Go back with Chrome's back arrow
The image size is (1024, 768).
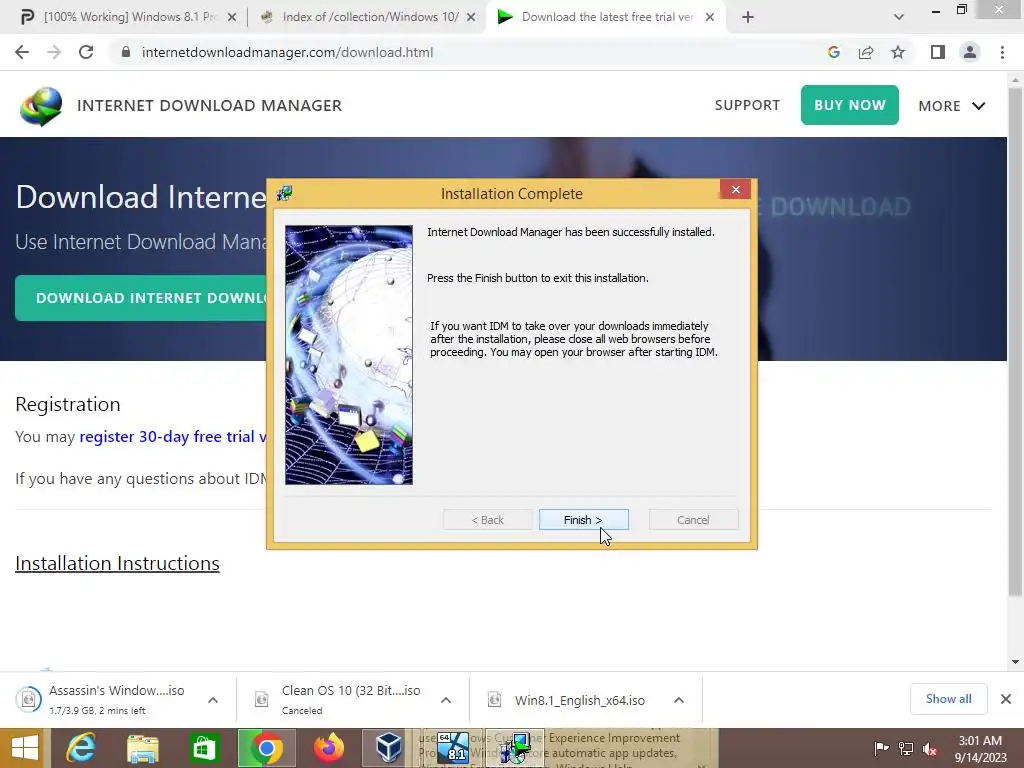tap(22, 52)
